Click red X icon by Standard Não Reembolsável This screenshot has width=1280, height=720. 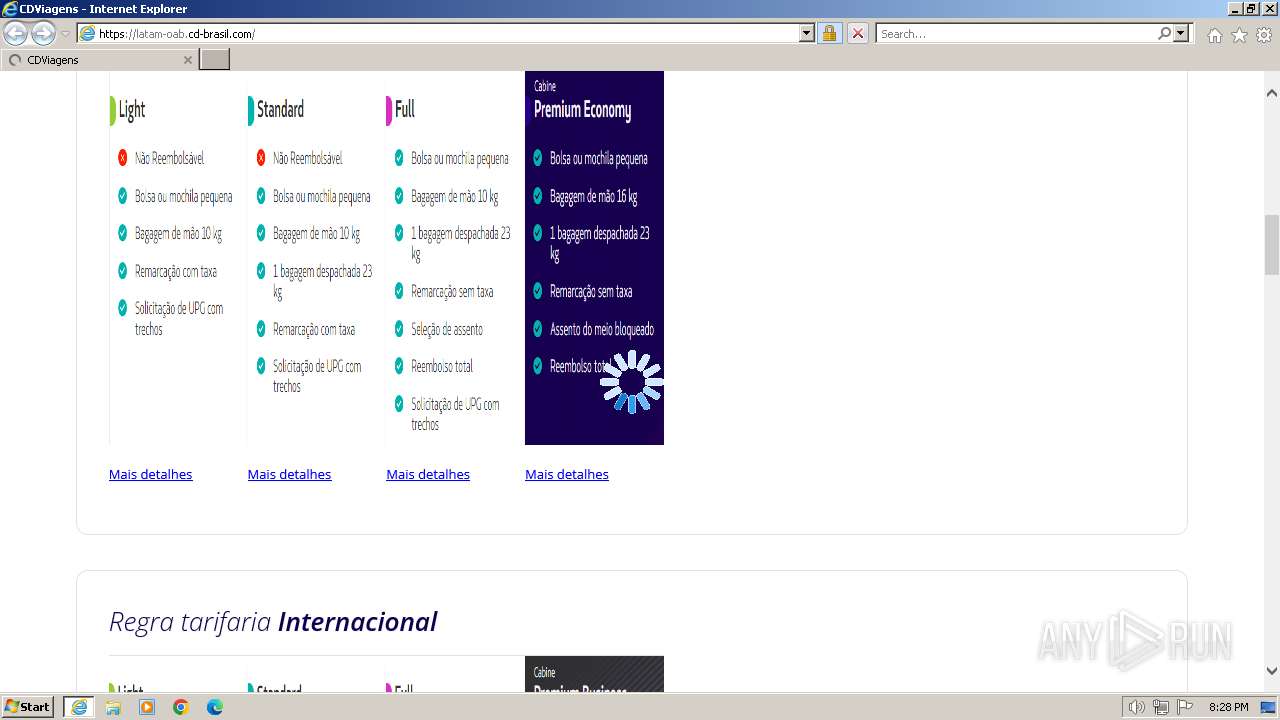pos(261,158)
